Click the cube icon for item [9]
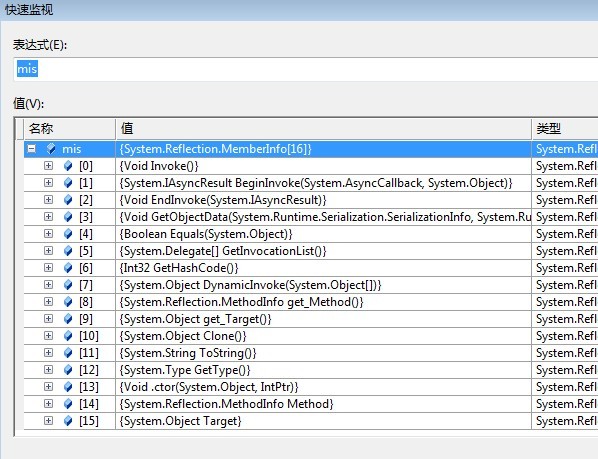 tap(68, 319)
